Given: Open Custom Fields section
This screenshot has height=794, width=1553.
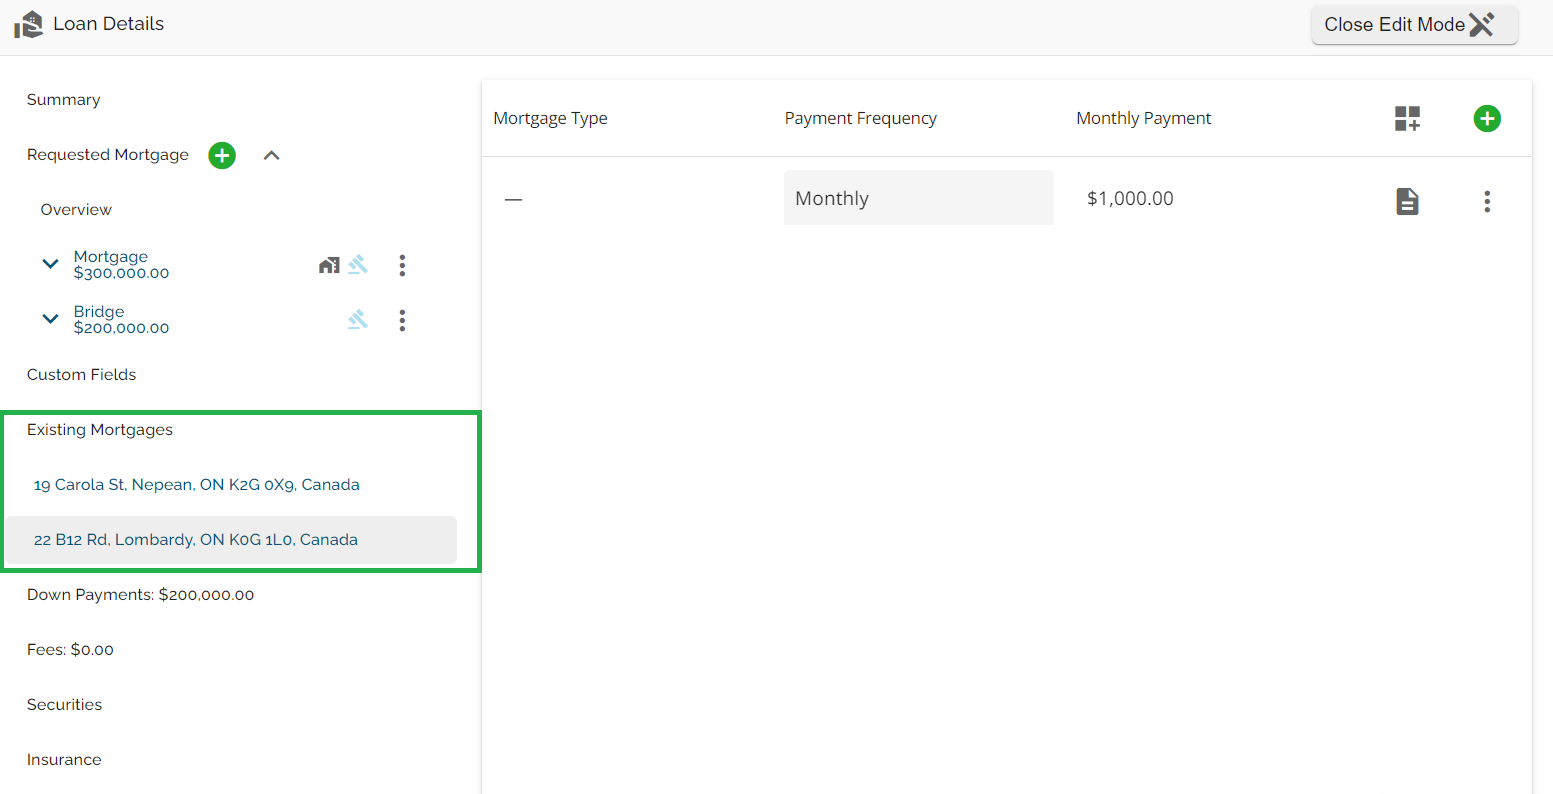Looking at the screenshot, I should click(x=81, y=375).
